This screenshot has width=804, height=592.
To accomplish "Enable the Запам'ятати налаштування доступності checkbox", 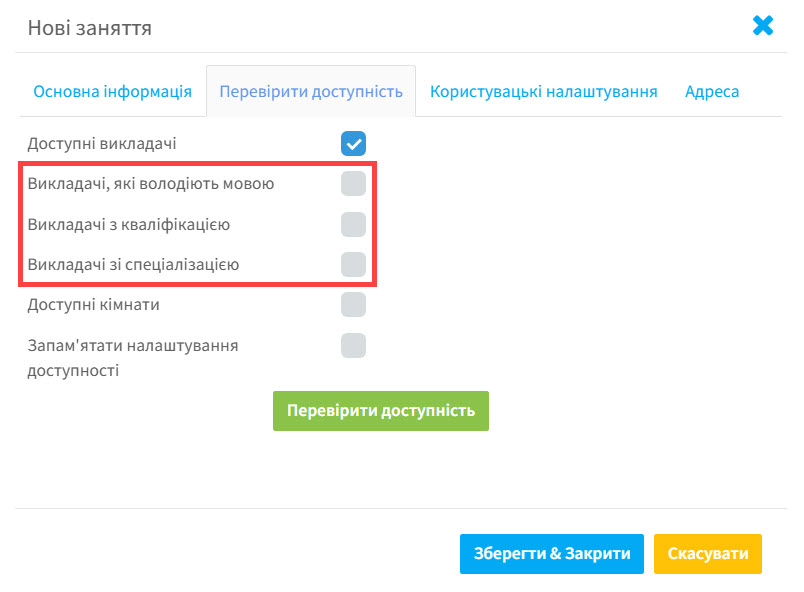I will pyautogui.click(x=353, y=346).
